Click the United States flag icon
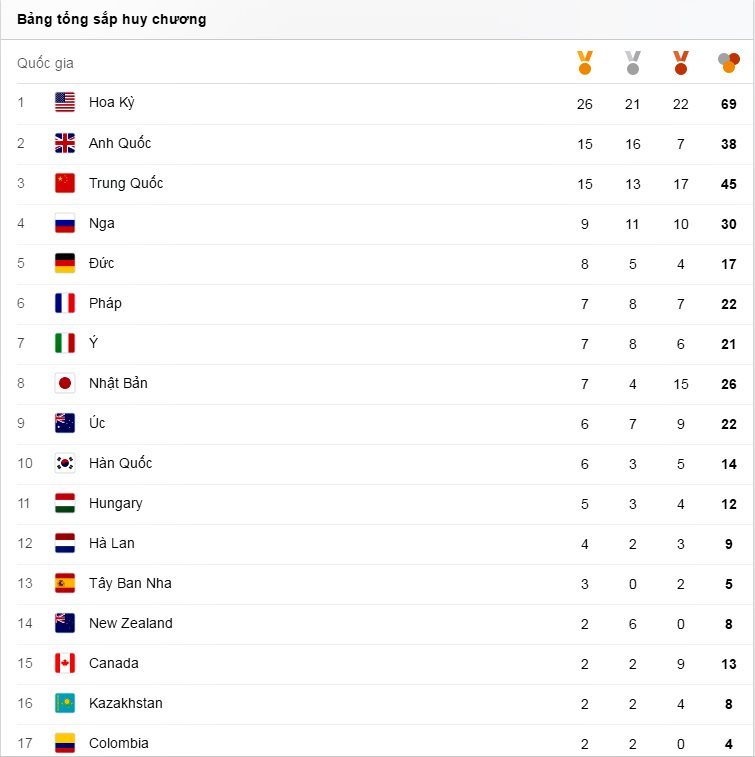This screenshot has height=757, width=755. 65,103
